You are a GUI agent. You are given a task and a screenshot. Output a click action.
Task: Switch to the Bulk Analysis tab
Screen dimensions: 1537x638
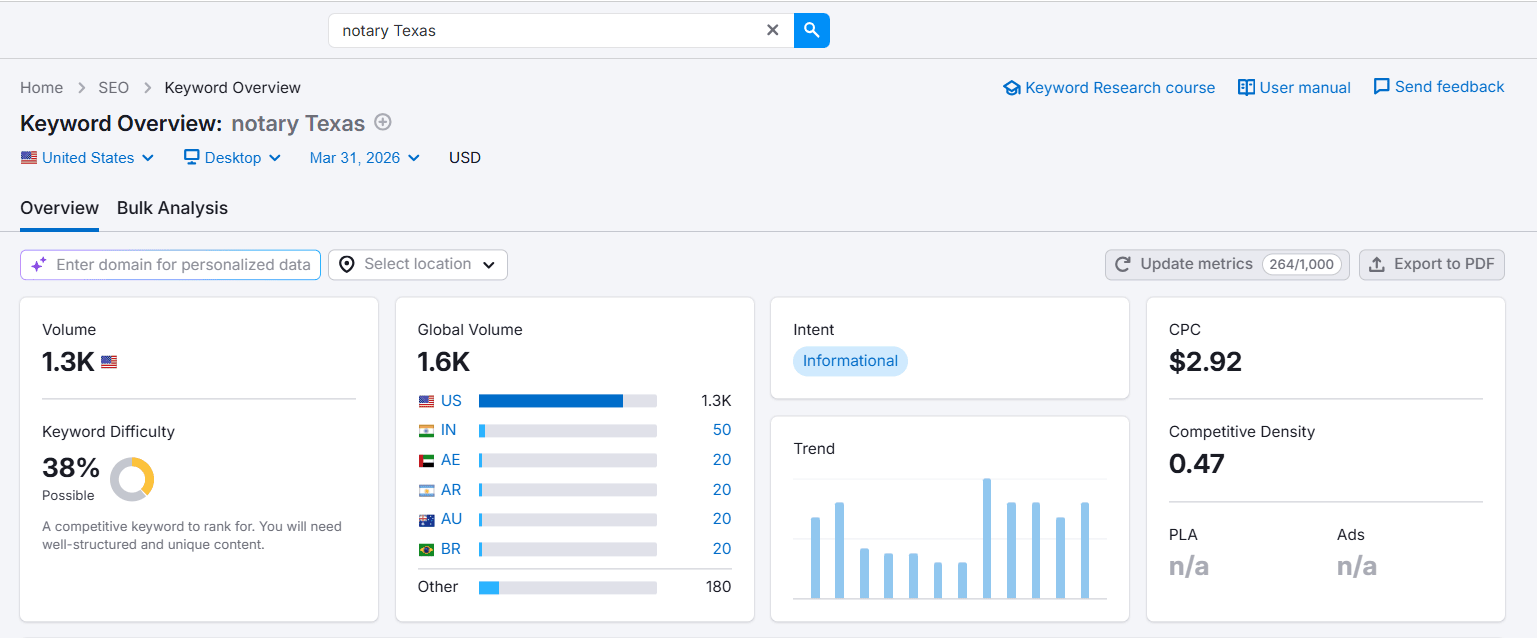[x=172, y=208]
